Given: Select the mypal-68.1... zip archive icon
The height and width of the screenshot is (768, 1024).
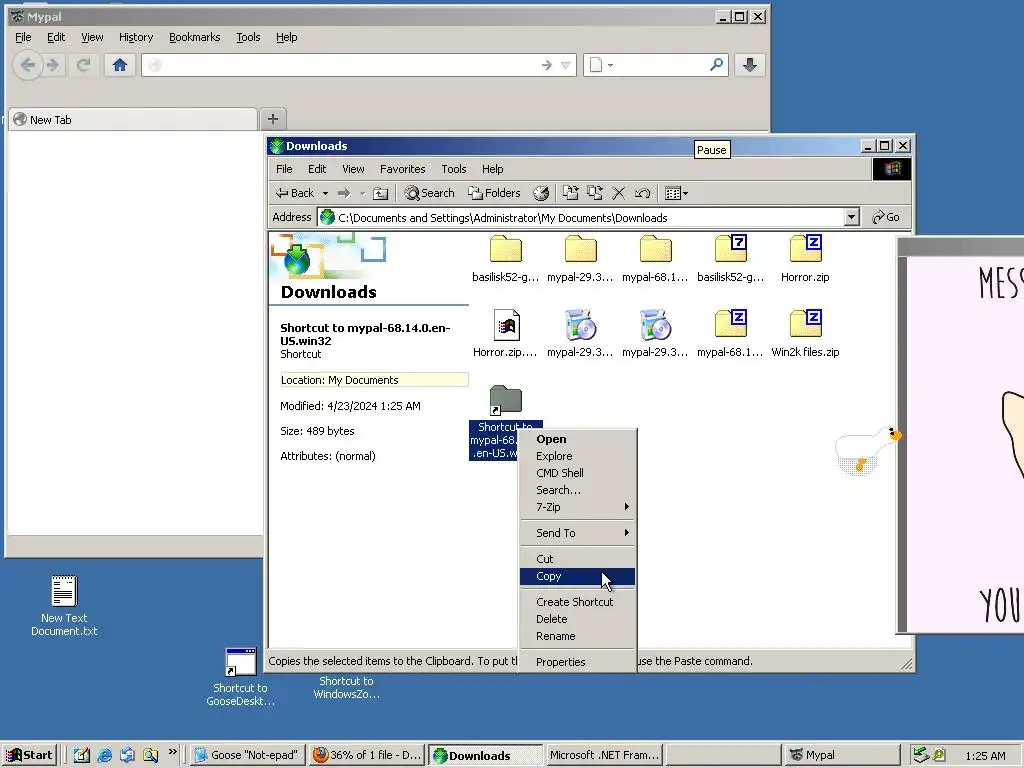Looking at the screenshot, I should click(x=730, y=324).
